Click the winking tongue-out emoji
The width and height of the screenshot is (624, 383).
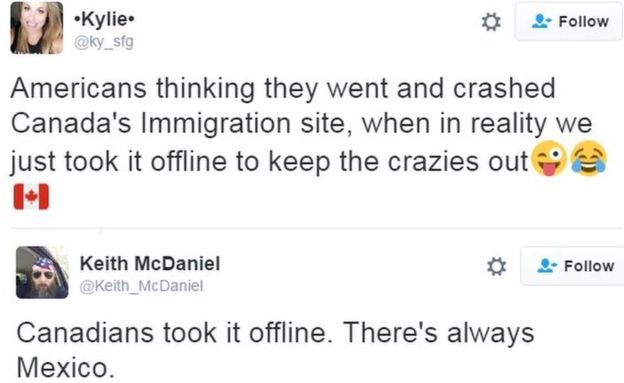coord(550,158)
